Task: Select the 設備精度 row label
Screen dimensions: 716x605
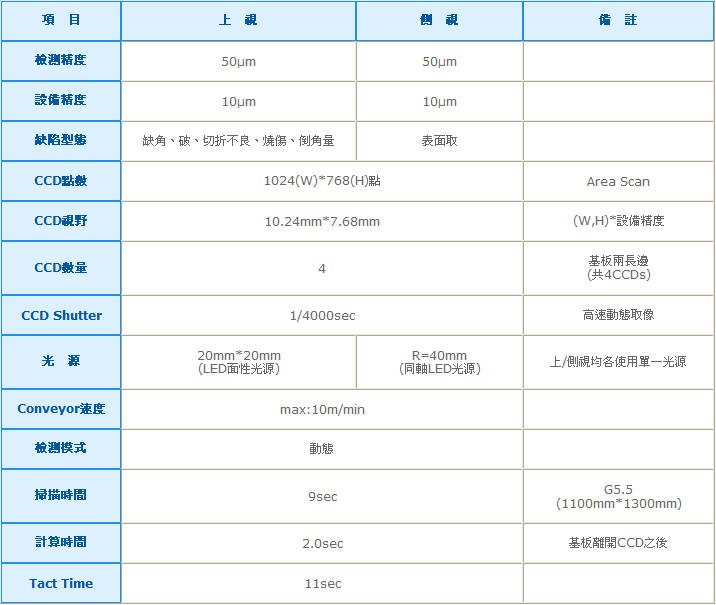Action: (x=61, y=101)
